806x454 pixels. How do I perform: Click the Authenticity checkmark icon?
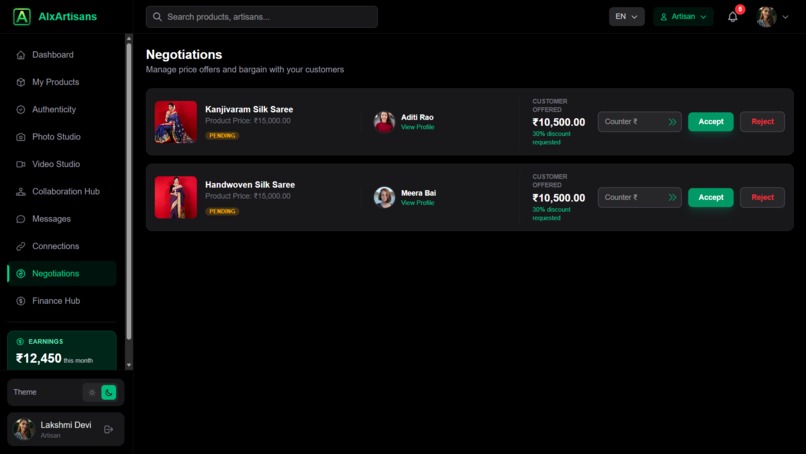coord(21,110)
